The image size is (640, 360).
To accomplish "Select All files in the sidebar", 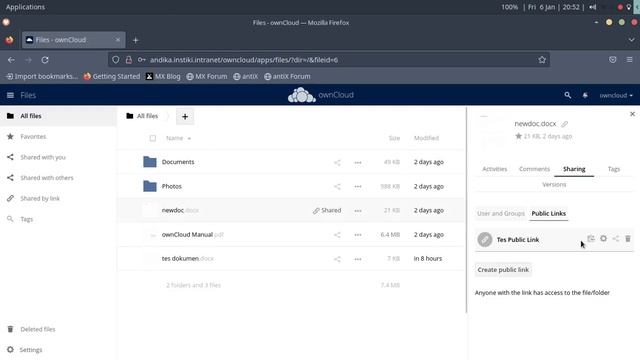I will pos(58,116).
